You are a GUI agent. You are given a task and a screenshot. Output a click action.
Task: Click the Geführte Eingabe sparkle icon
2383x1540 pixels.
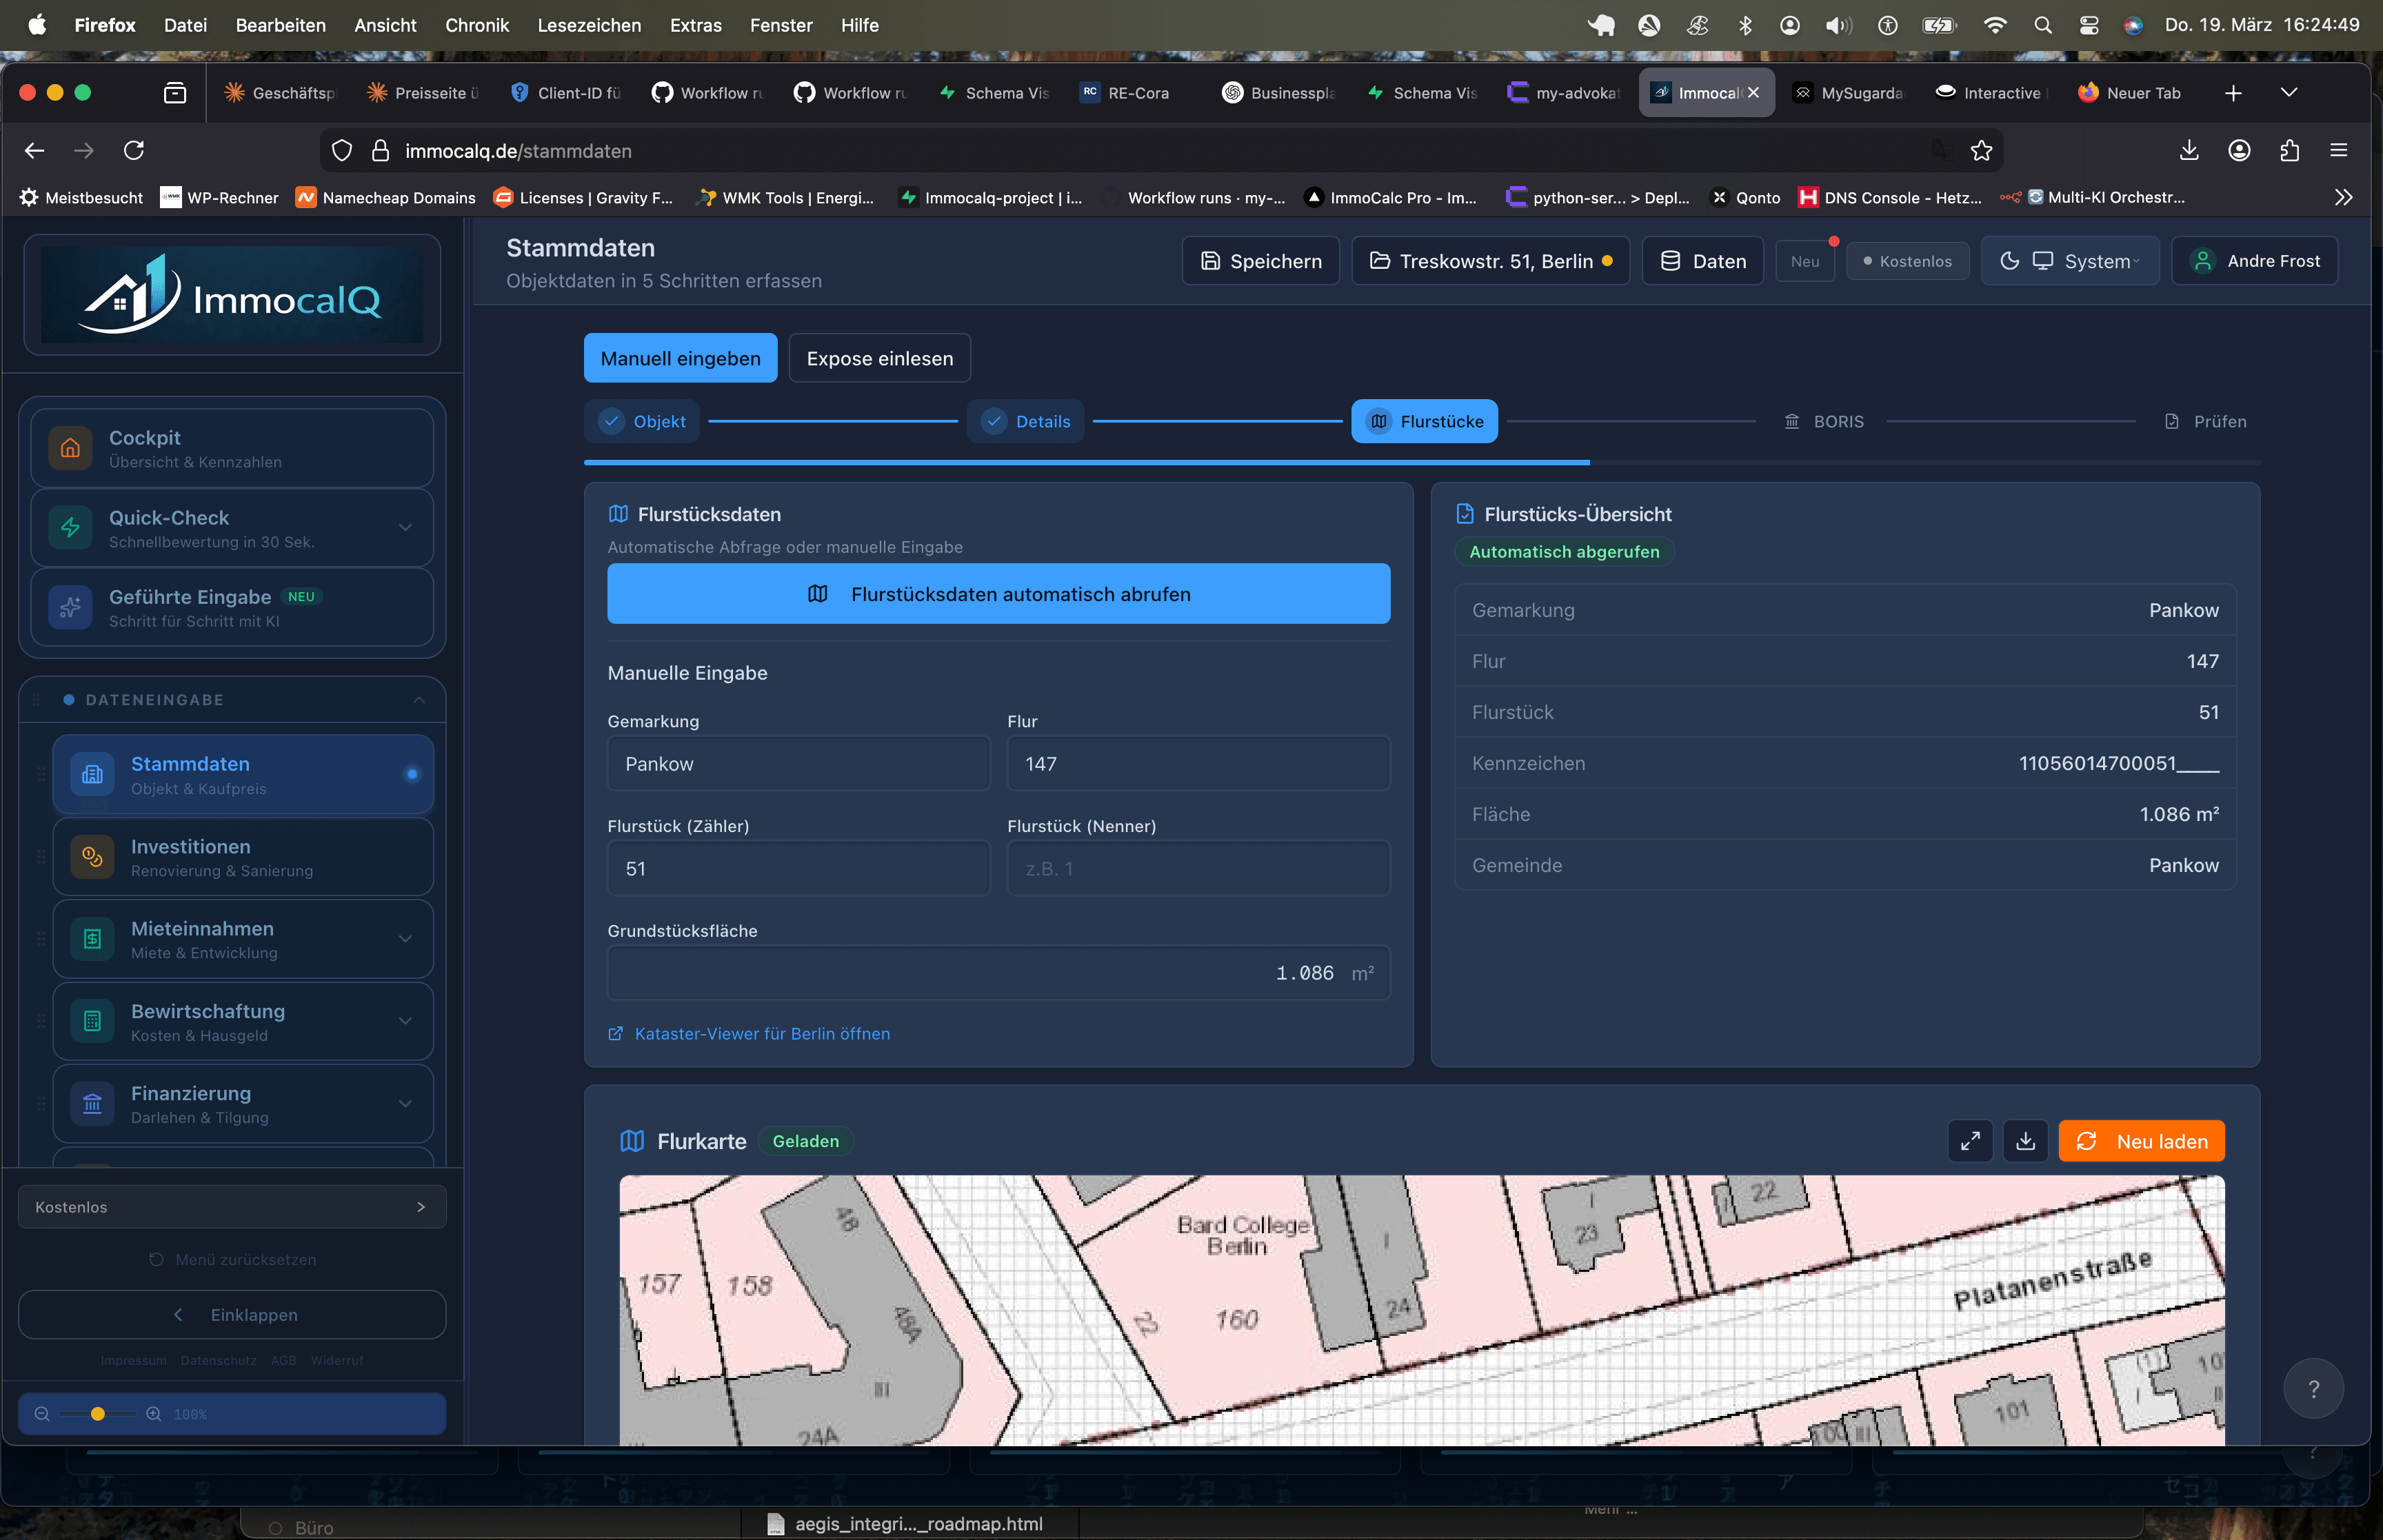click(x=70, y=607)
